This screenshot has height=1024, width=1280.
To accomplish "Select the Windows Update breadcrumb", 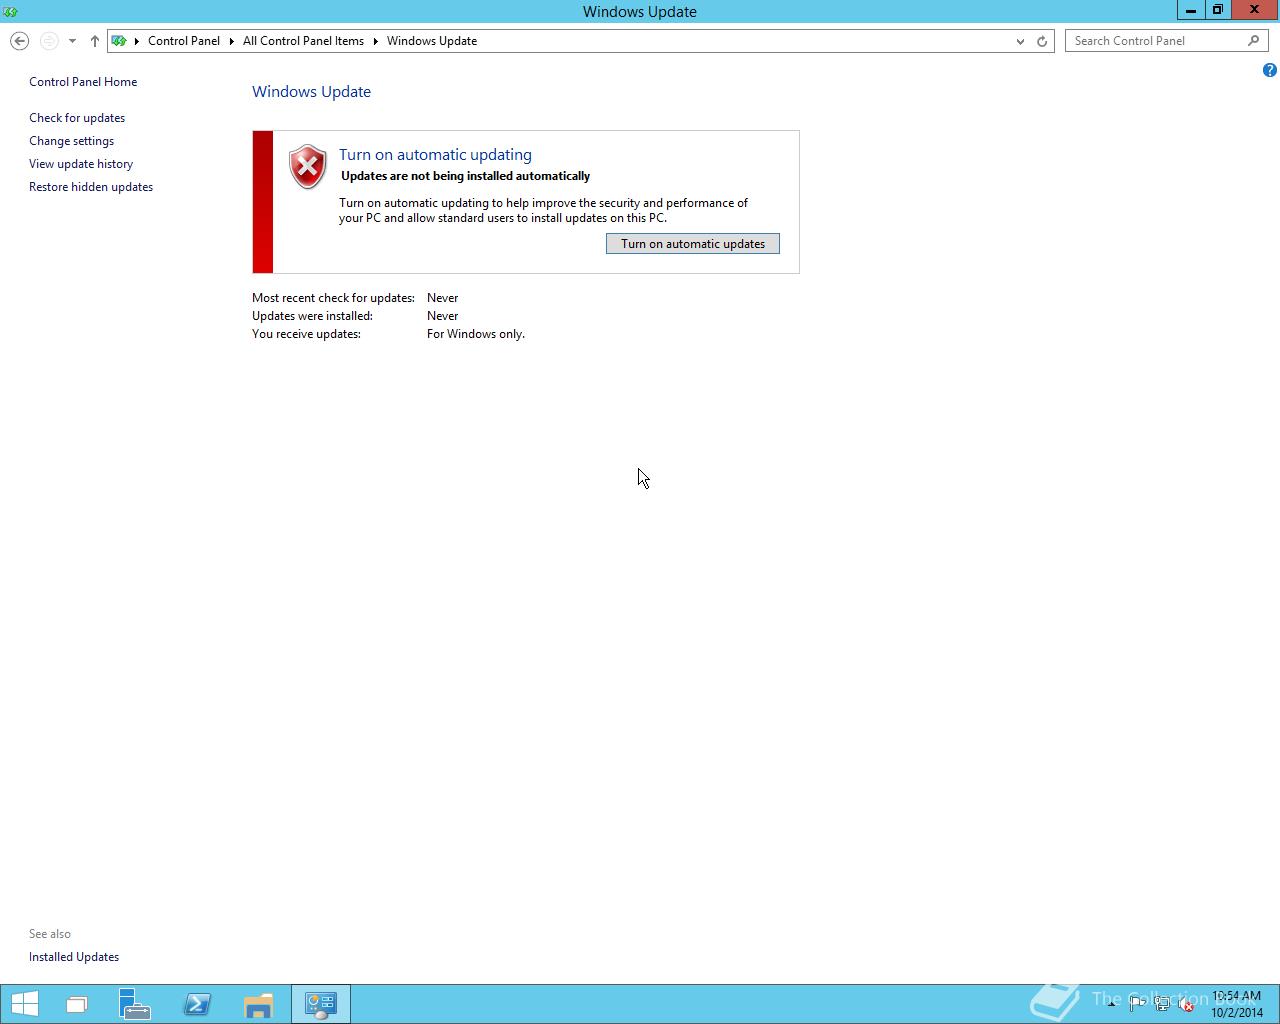I will (x=432, y=41).
